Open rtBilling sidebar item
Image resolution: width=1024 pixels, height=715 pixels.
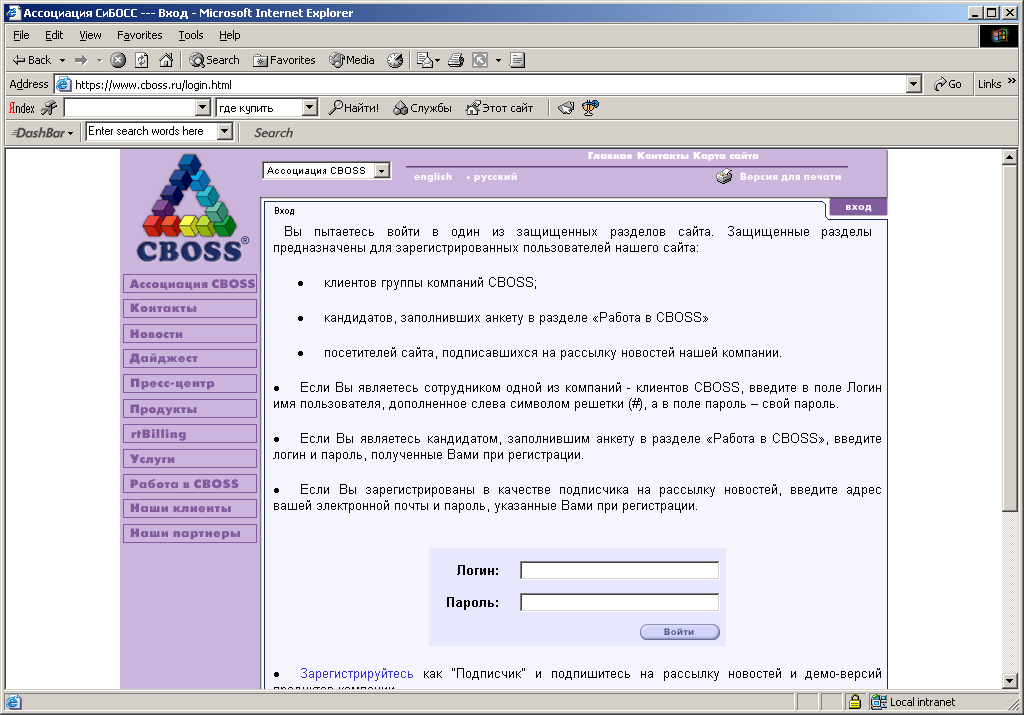(190, 434)
